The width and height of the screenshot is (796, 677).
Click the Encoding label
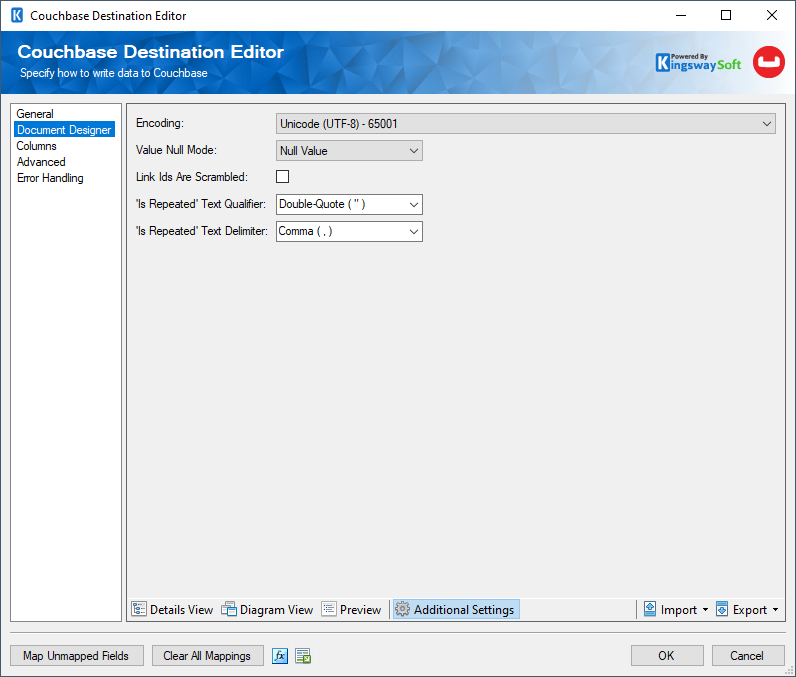pyautogui.click(x=160, y=123)
